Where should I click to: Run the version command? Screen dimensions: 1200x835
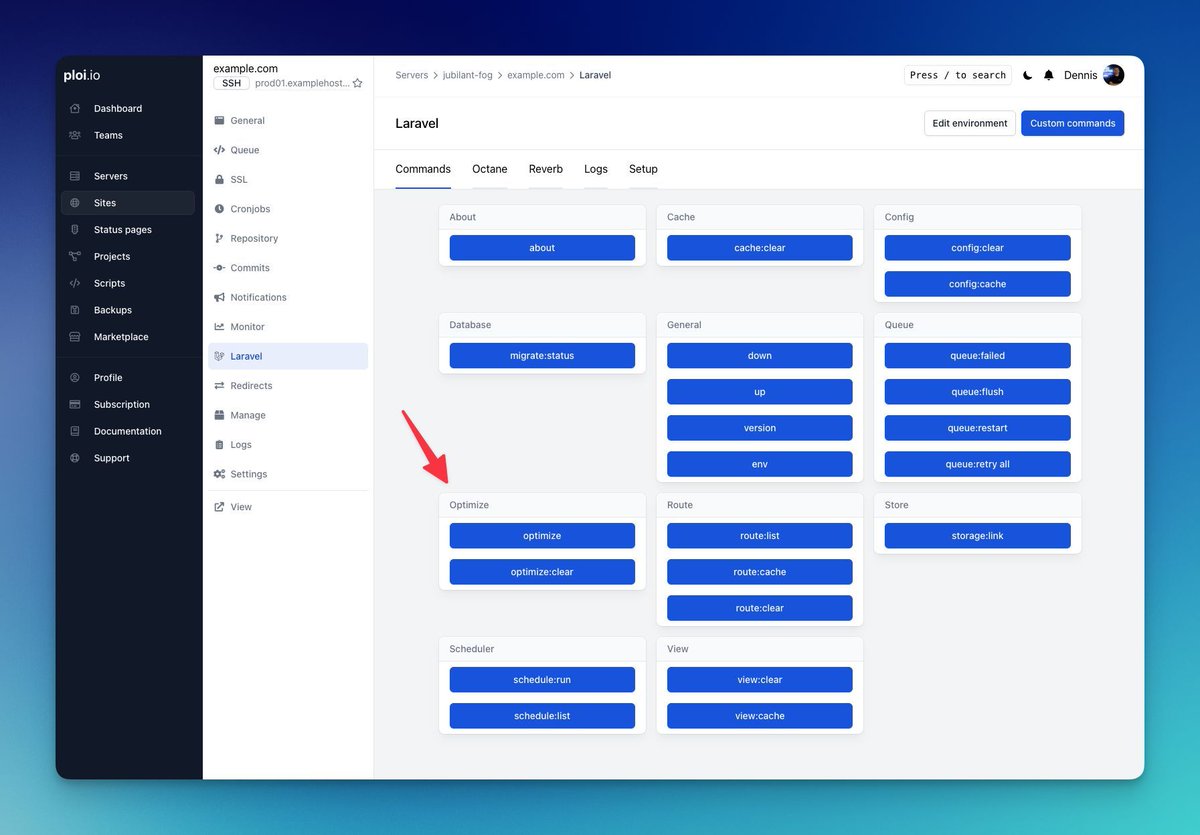click(760, 428)
